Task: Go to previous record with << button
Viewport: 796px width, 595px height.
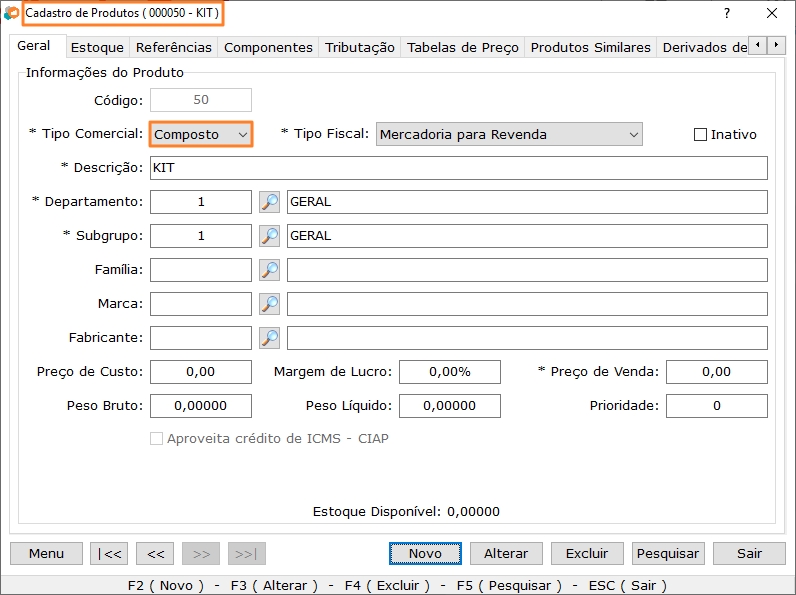Action: click(155, 553)
